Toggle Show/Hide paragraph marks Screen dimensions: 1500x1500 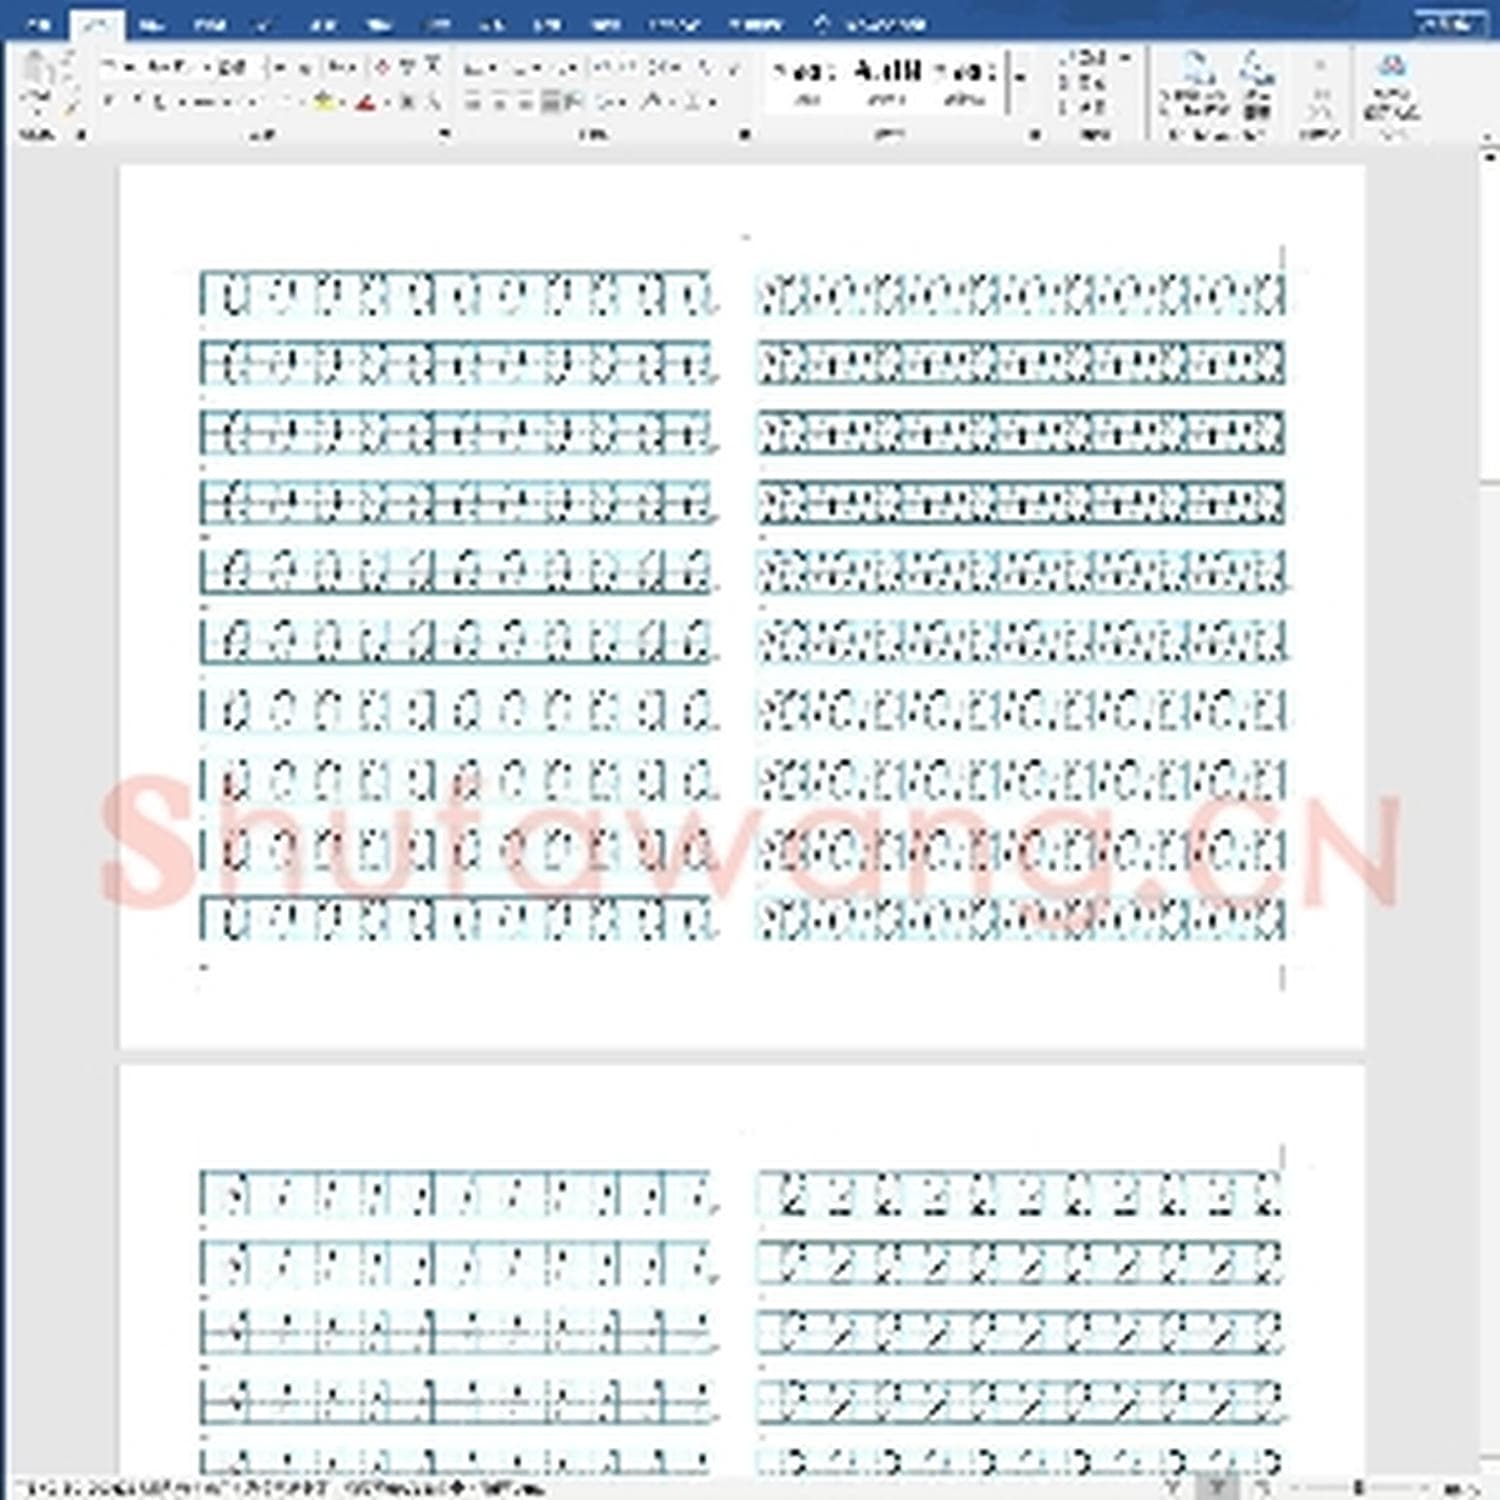[732, 68]
